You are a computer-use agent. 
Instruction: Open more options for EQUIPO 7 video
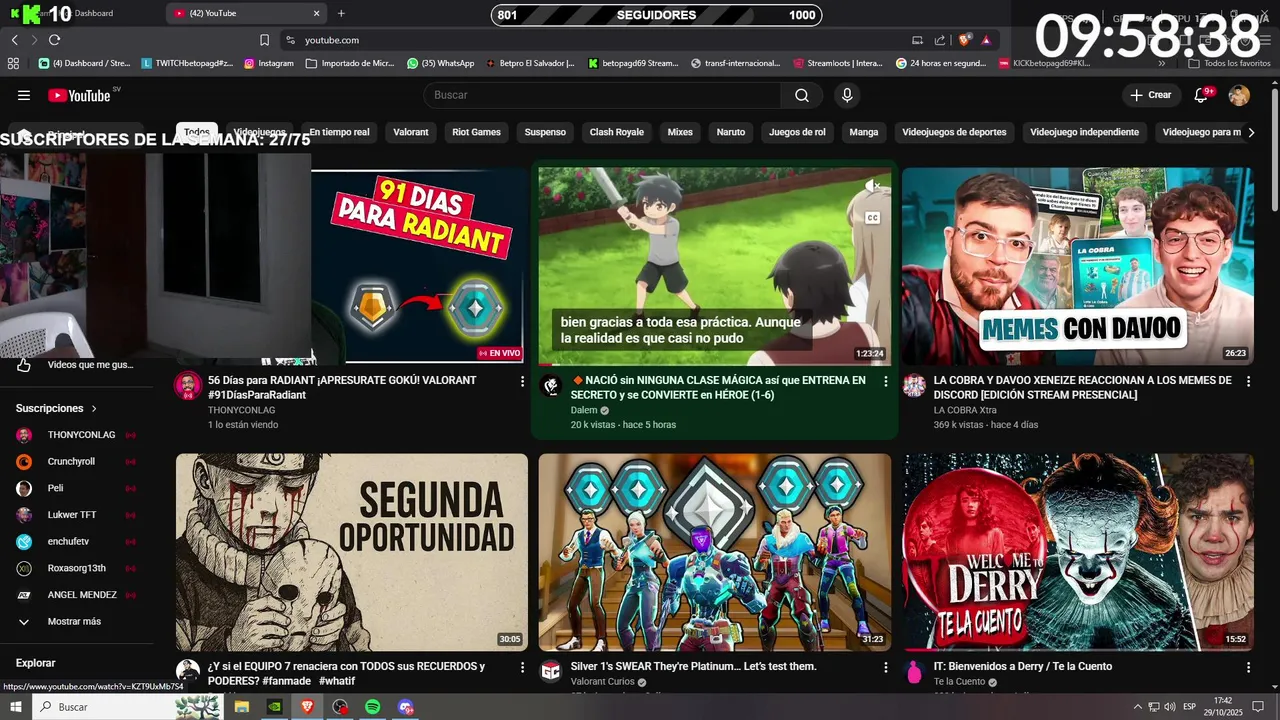(522, 667)
